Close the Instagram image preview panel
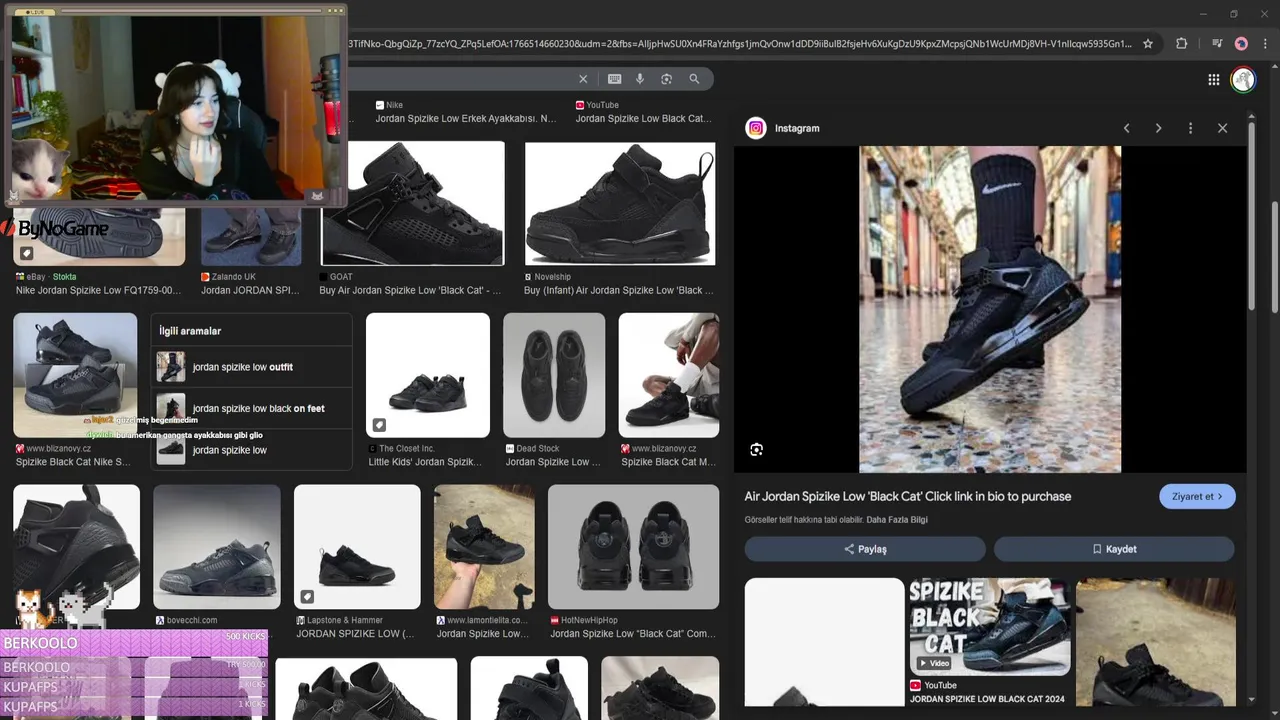 (1222, 128)
